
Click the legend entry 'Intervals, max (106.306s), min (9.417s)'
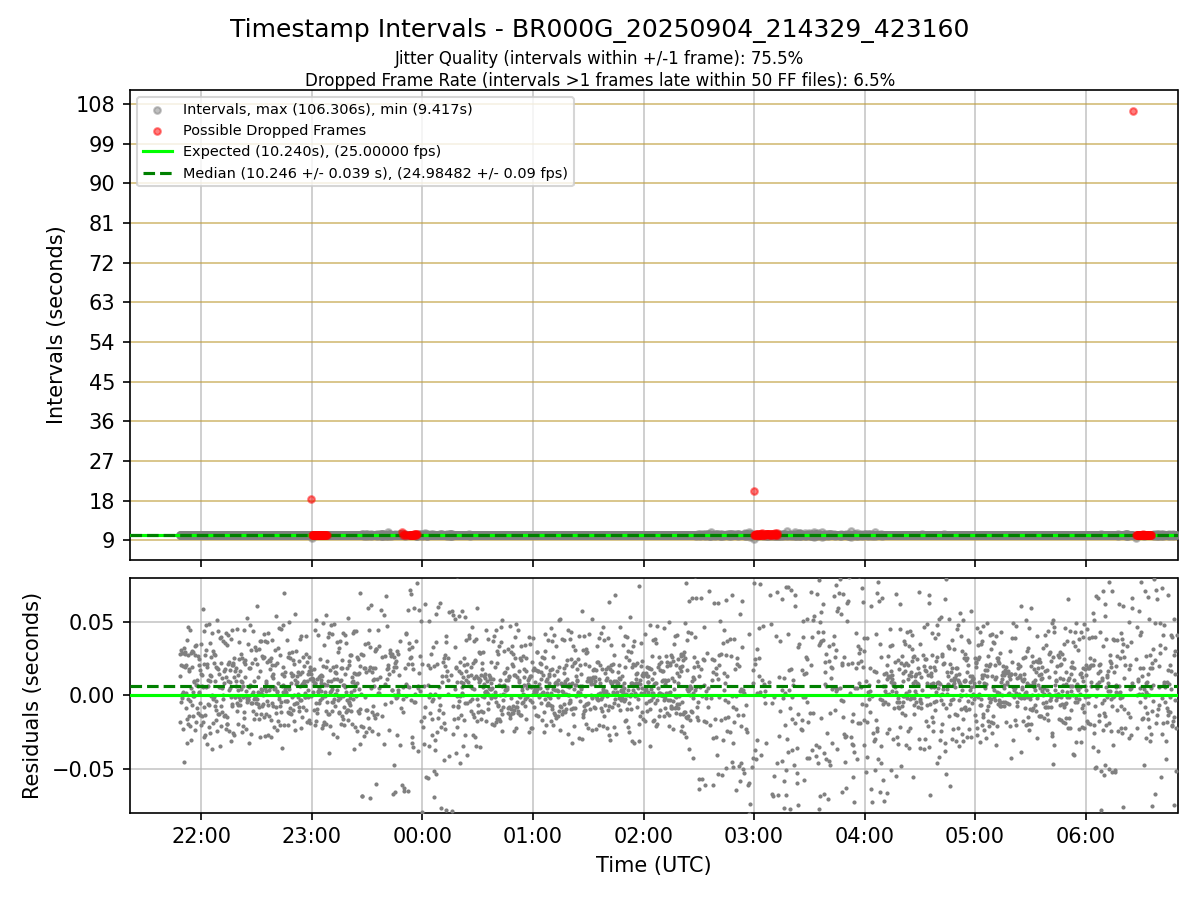(x=328, y=109)
